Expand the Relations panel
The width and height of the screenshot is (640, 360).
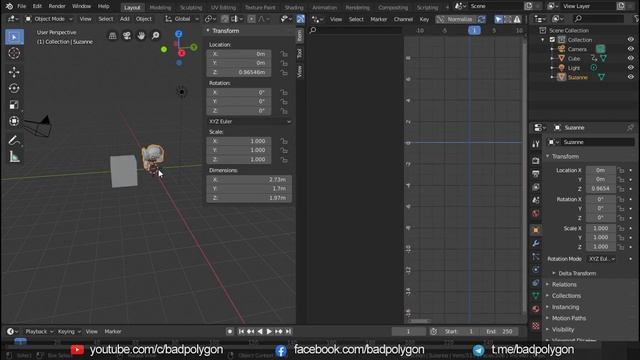pos(564,284)
